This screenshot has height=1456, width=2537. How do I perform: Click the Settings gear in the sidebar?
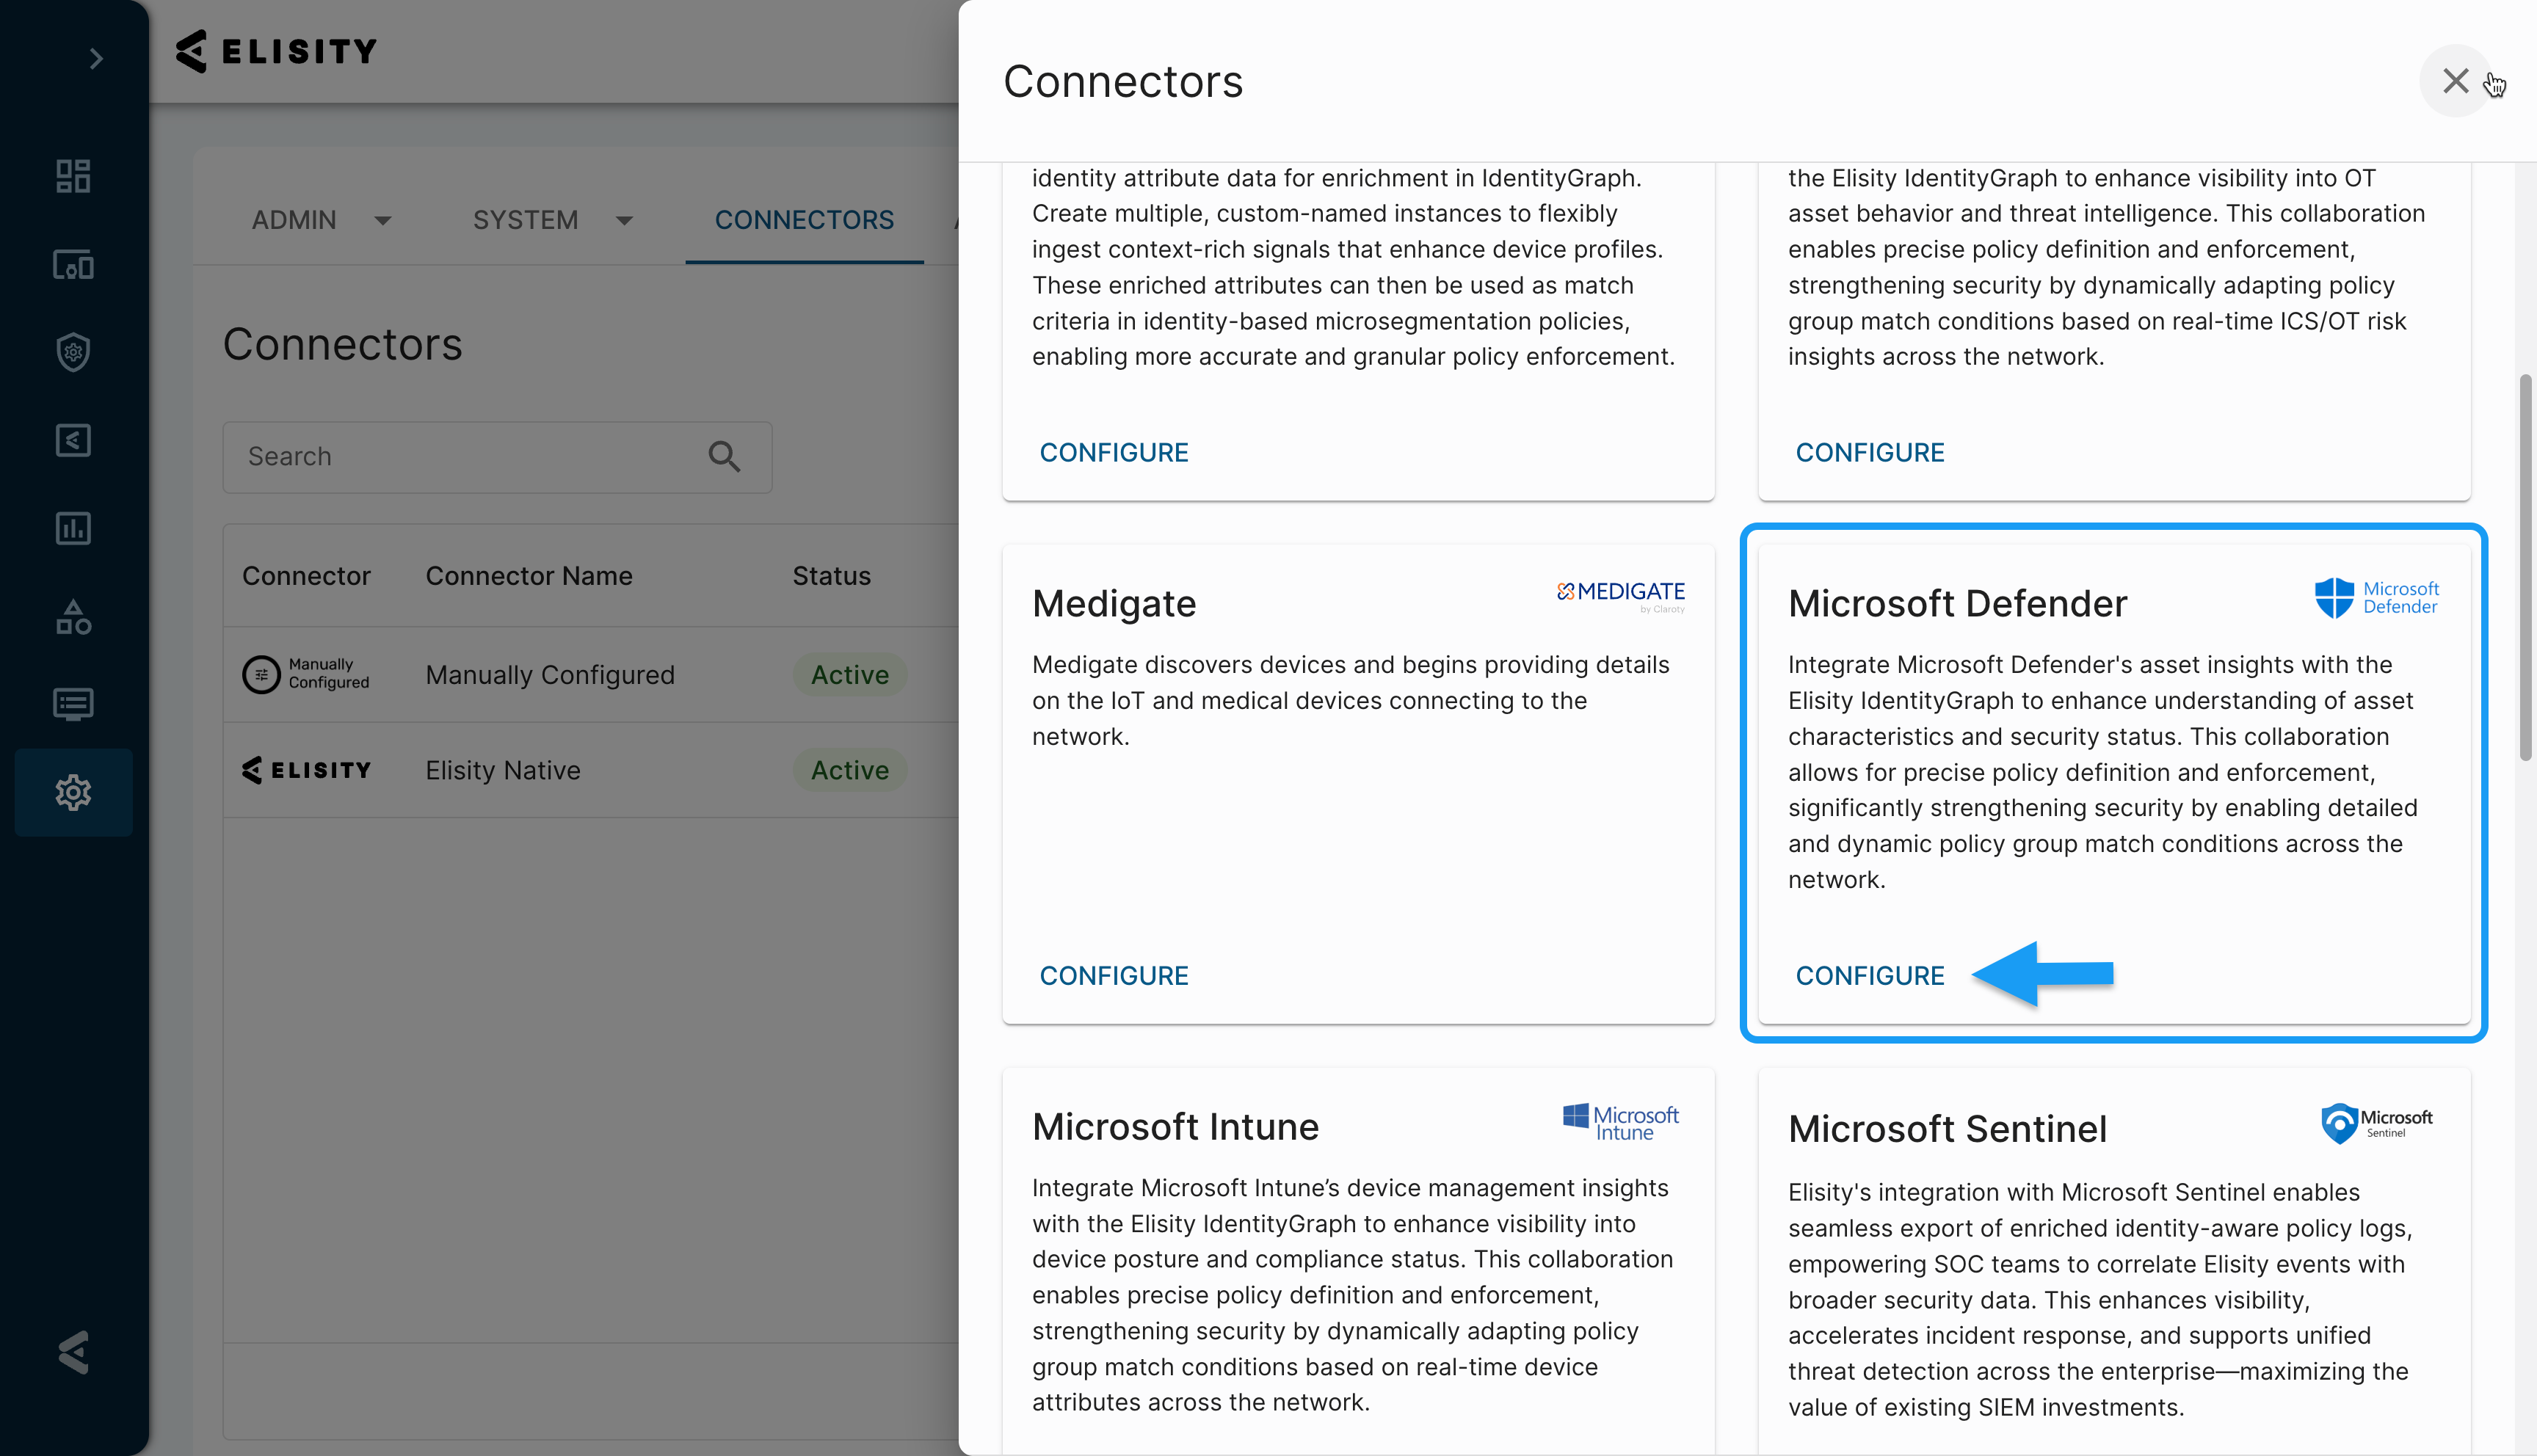(x=73, y=791)
